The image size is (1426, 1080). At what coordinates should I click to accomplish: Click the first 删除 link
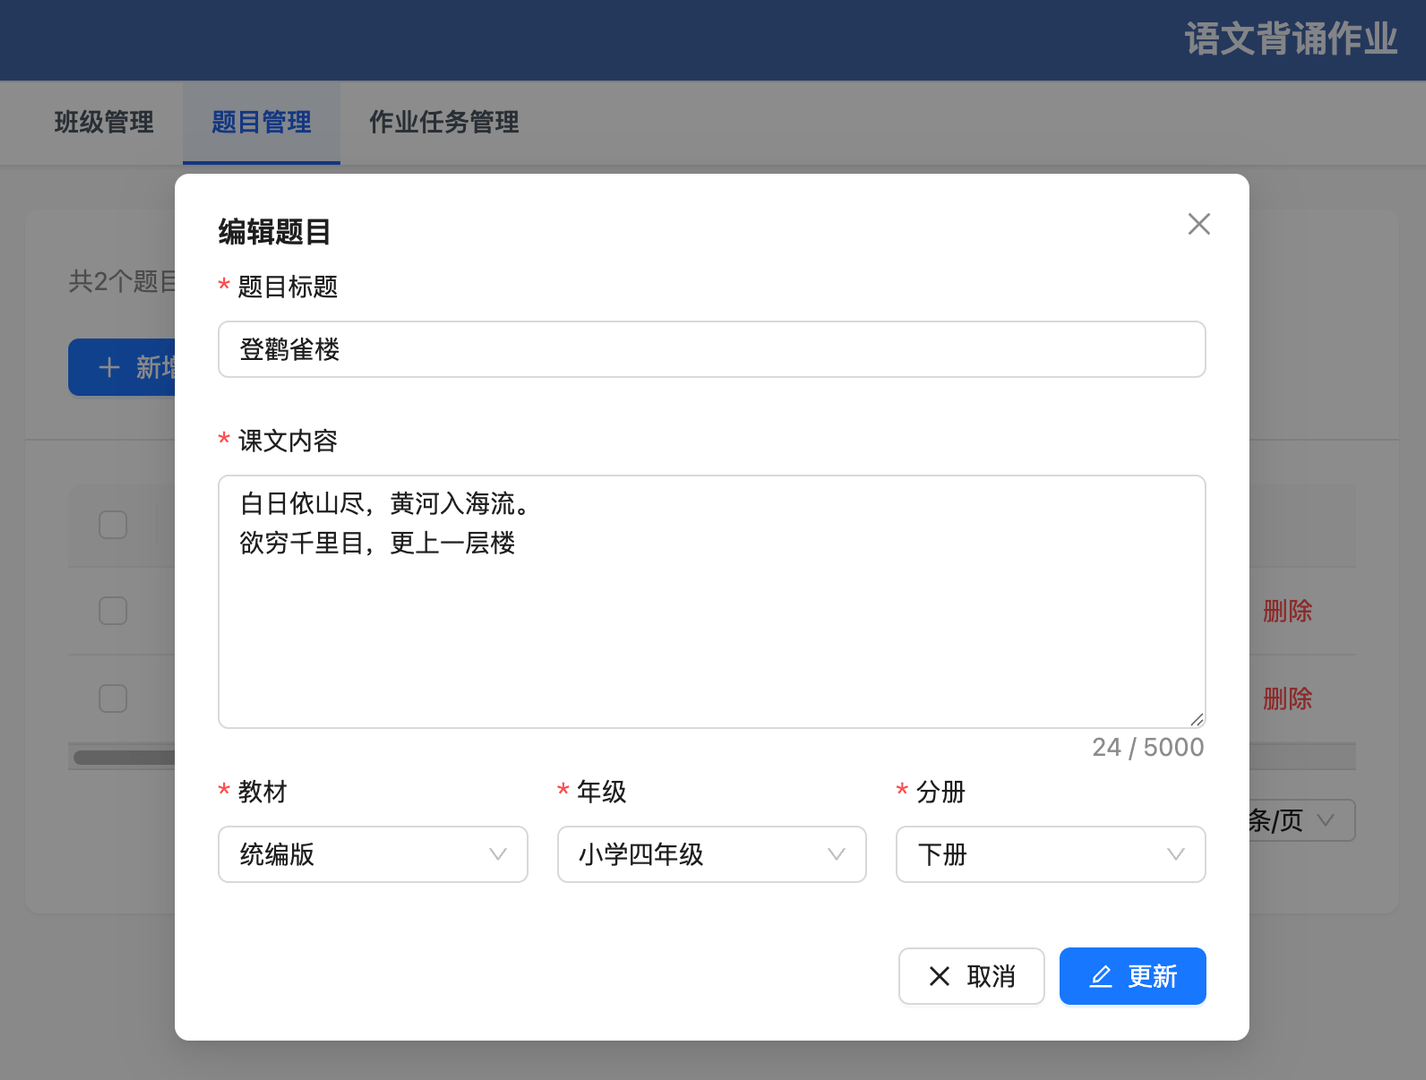click(x=1287, y=610)
